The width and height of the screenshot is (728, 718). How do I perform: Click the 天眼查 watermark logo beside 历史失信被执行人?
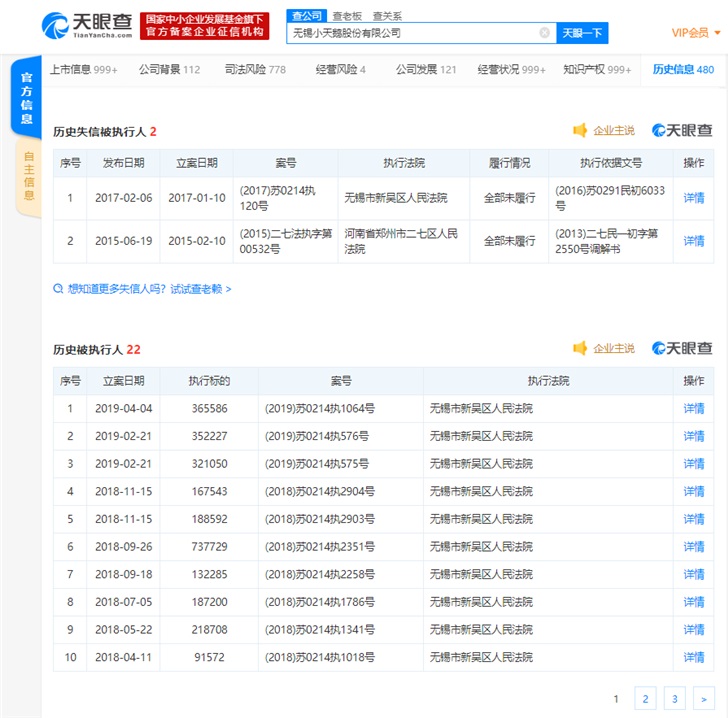tap(682, 131)
